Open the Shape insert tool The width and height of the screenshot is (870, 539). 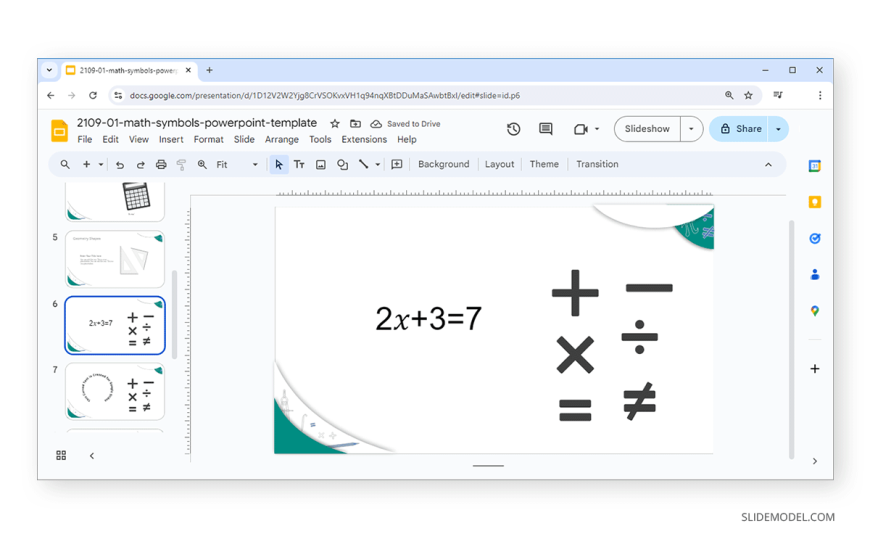[x=342, y=164]
